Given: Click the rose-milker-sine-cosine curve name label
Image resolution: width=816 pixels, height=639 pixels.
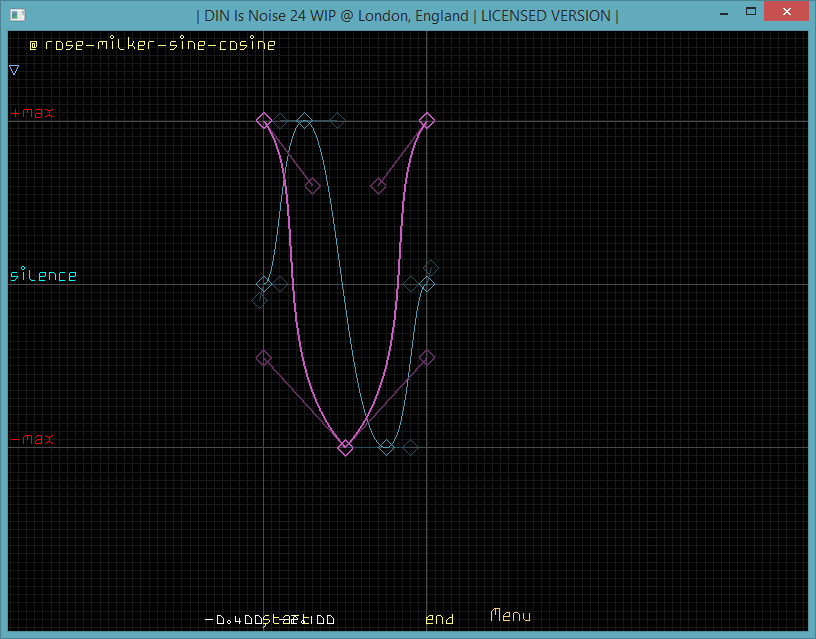Looking at the screenshot, I should [160, 45].
